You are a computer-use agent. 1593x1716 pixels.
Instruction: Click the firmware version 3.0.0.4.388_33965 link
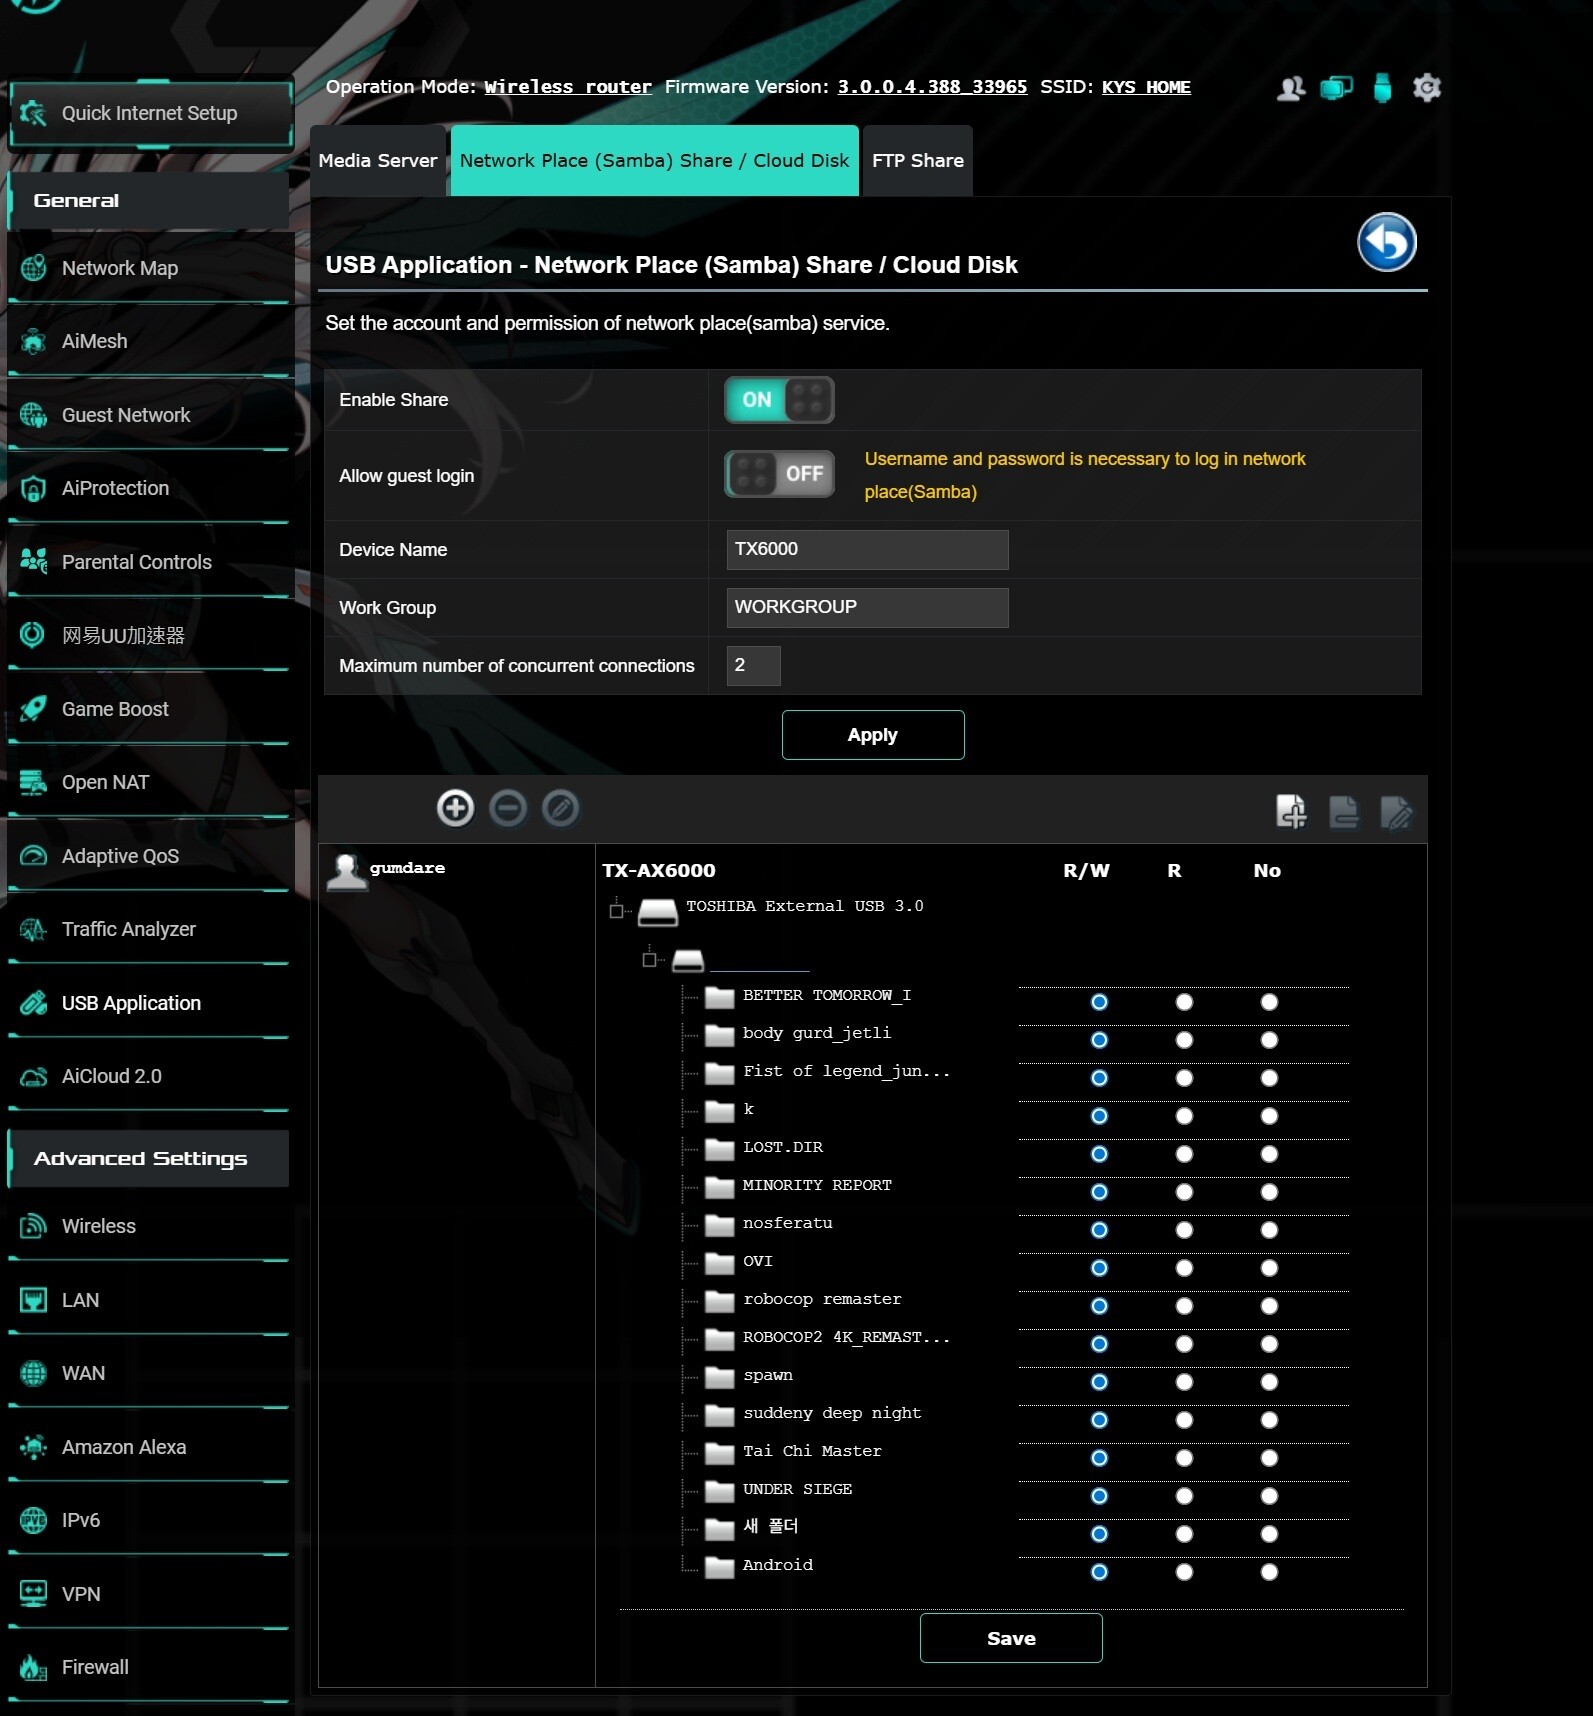tap(932, 87)
